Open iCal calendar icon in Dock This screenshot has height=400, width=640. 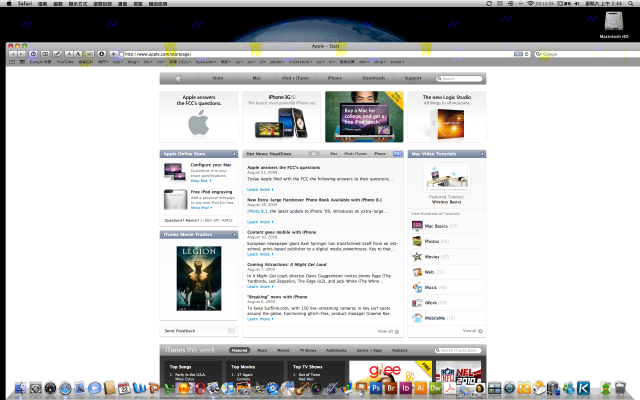coord(124,388)
